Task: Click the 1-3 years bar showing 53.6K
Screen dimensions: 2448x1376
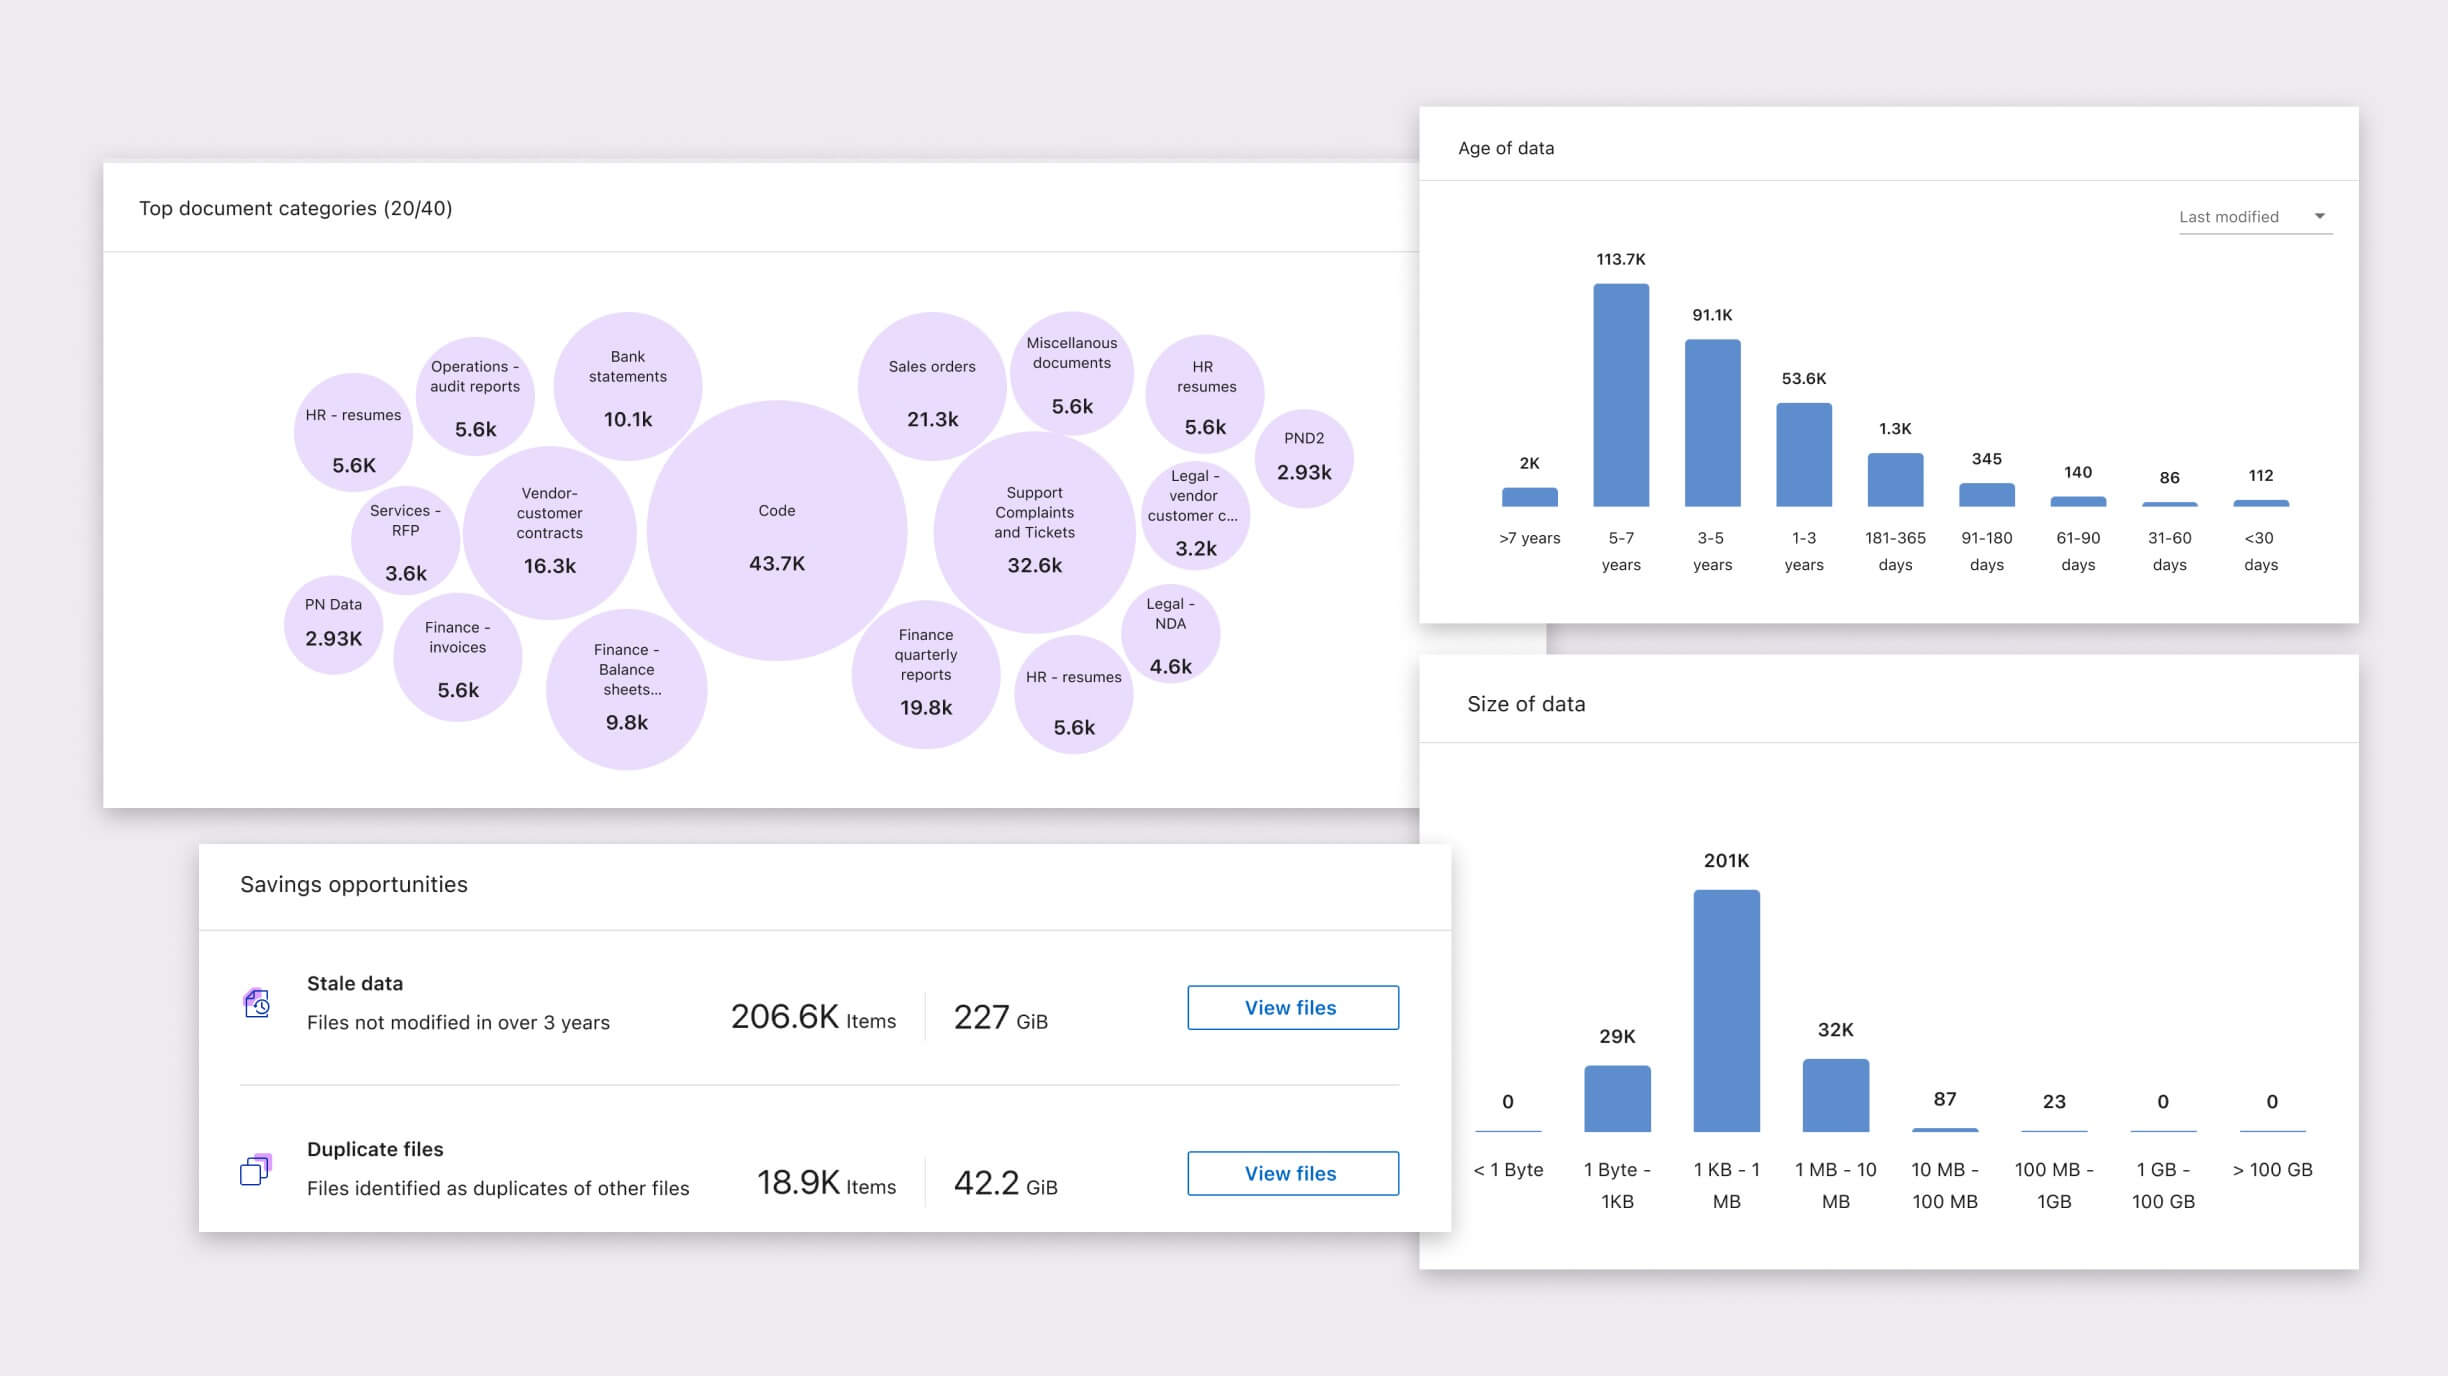Action: [x=1804, y=455]
